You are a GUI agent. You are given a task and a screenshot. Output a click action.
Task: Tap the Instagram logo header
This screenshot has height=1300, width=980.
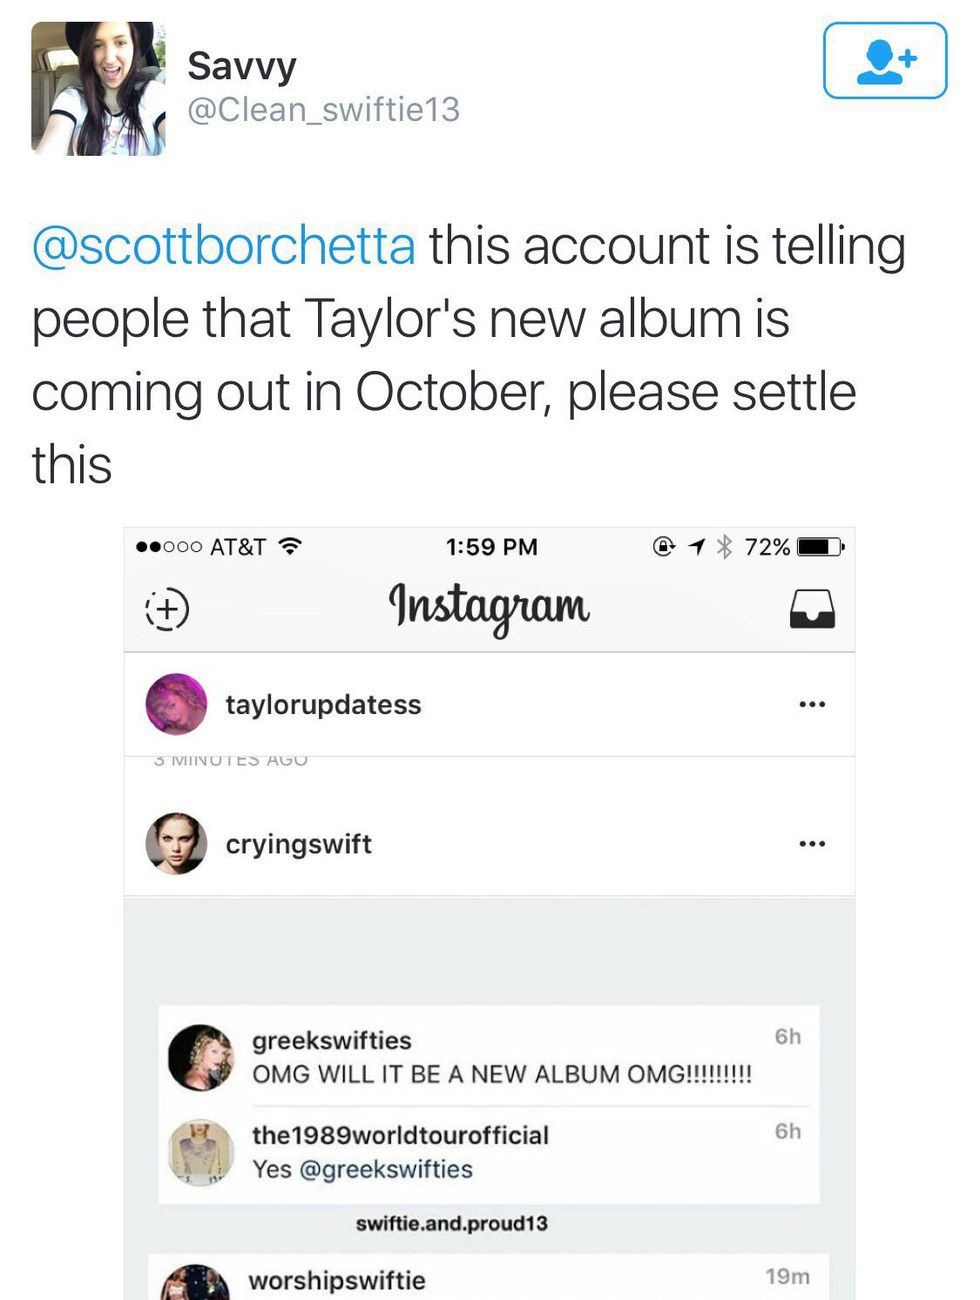coord(489,607)
